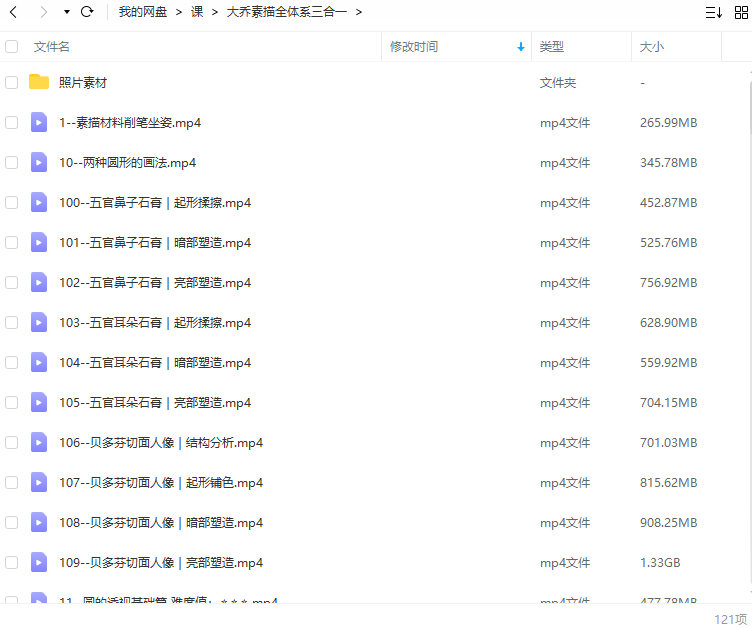
Task: Click the forward navigation arrow
Action: [42, 12]
